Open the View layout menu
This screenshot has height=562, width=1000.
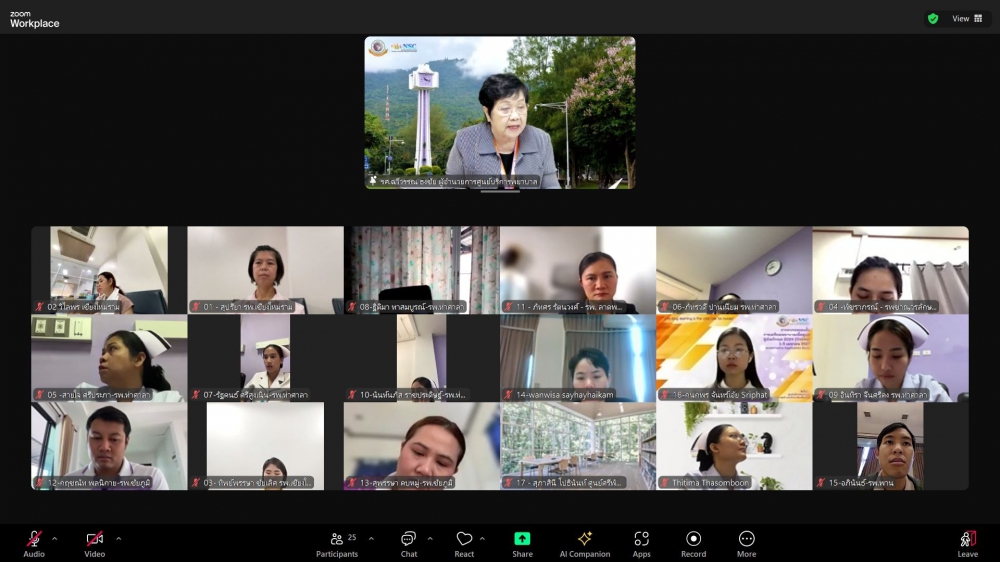[966, 18]
